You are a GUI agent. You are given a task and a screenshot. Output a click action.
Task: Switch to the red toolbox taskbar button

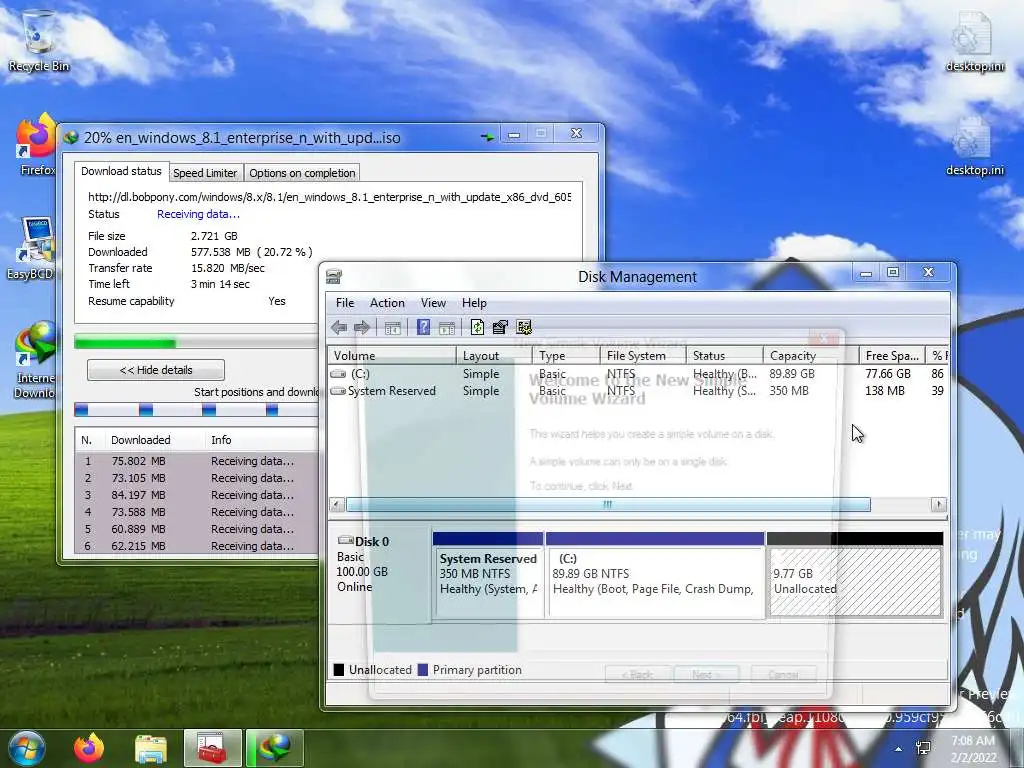pyautogui.click(x=212, y=748)
